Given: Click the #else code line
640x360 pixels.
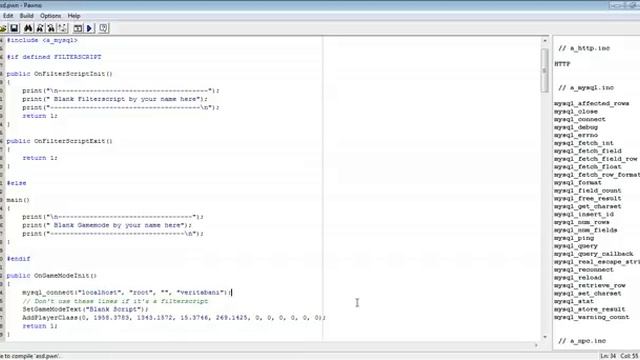Looking at the screenshot, I should click(16, 183).
